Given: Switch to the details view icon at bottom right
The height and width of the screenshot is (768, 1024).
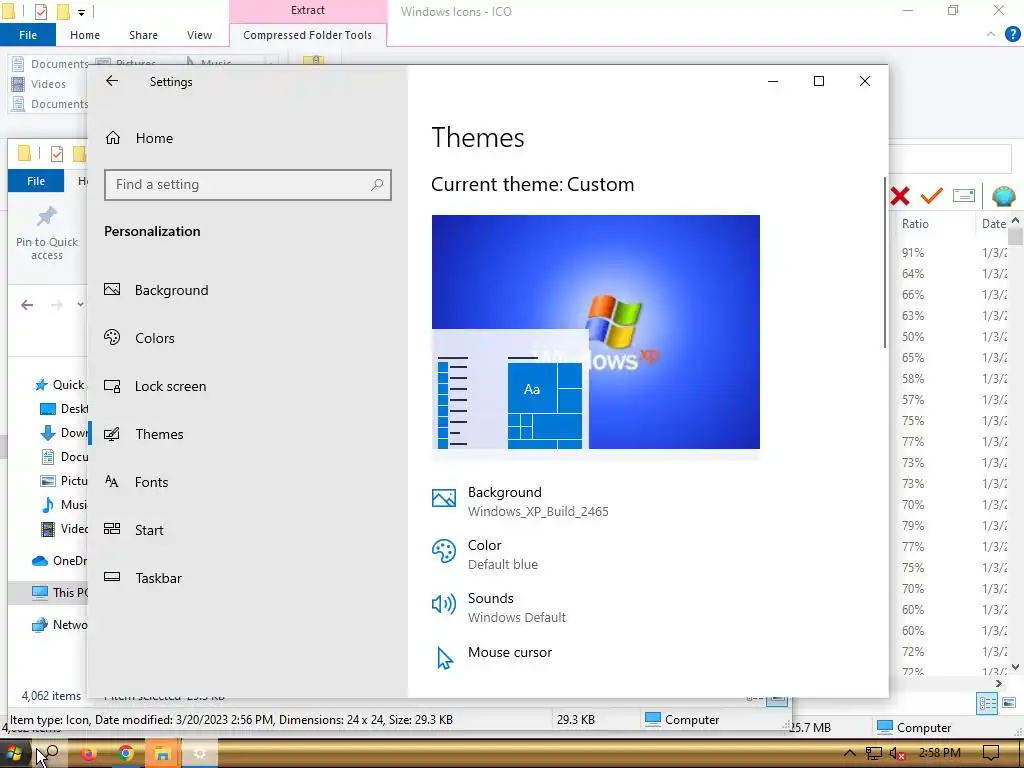Looking at the screenshot, I should (x=987, y=703).
